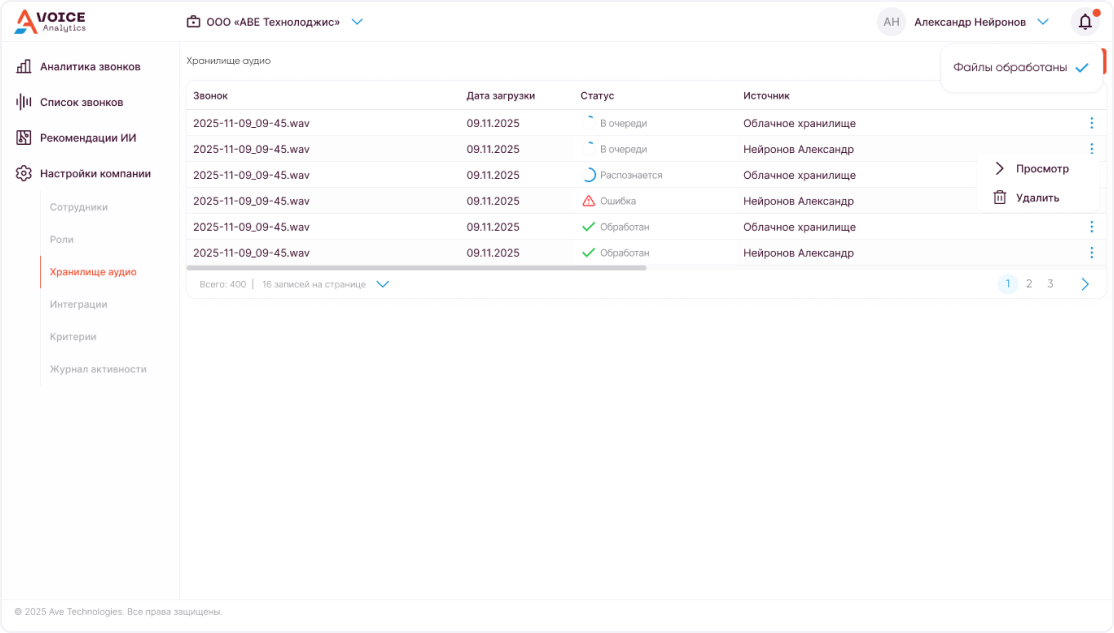
Task: Click the Voice Analytics logo
Action: [50, 21]
